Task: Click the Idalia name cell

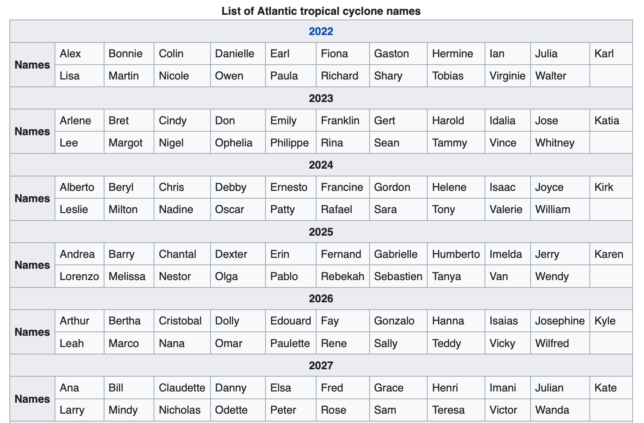Action: click(x=507, y=120)
